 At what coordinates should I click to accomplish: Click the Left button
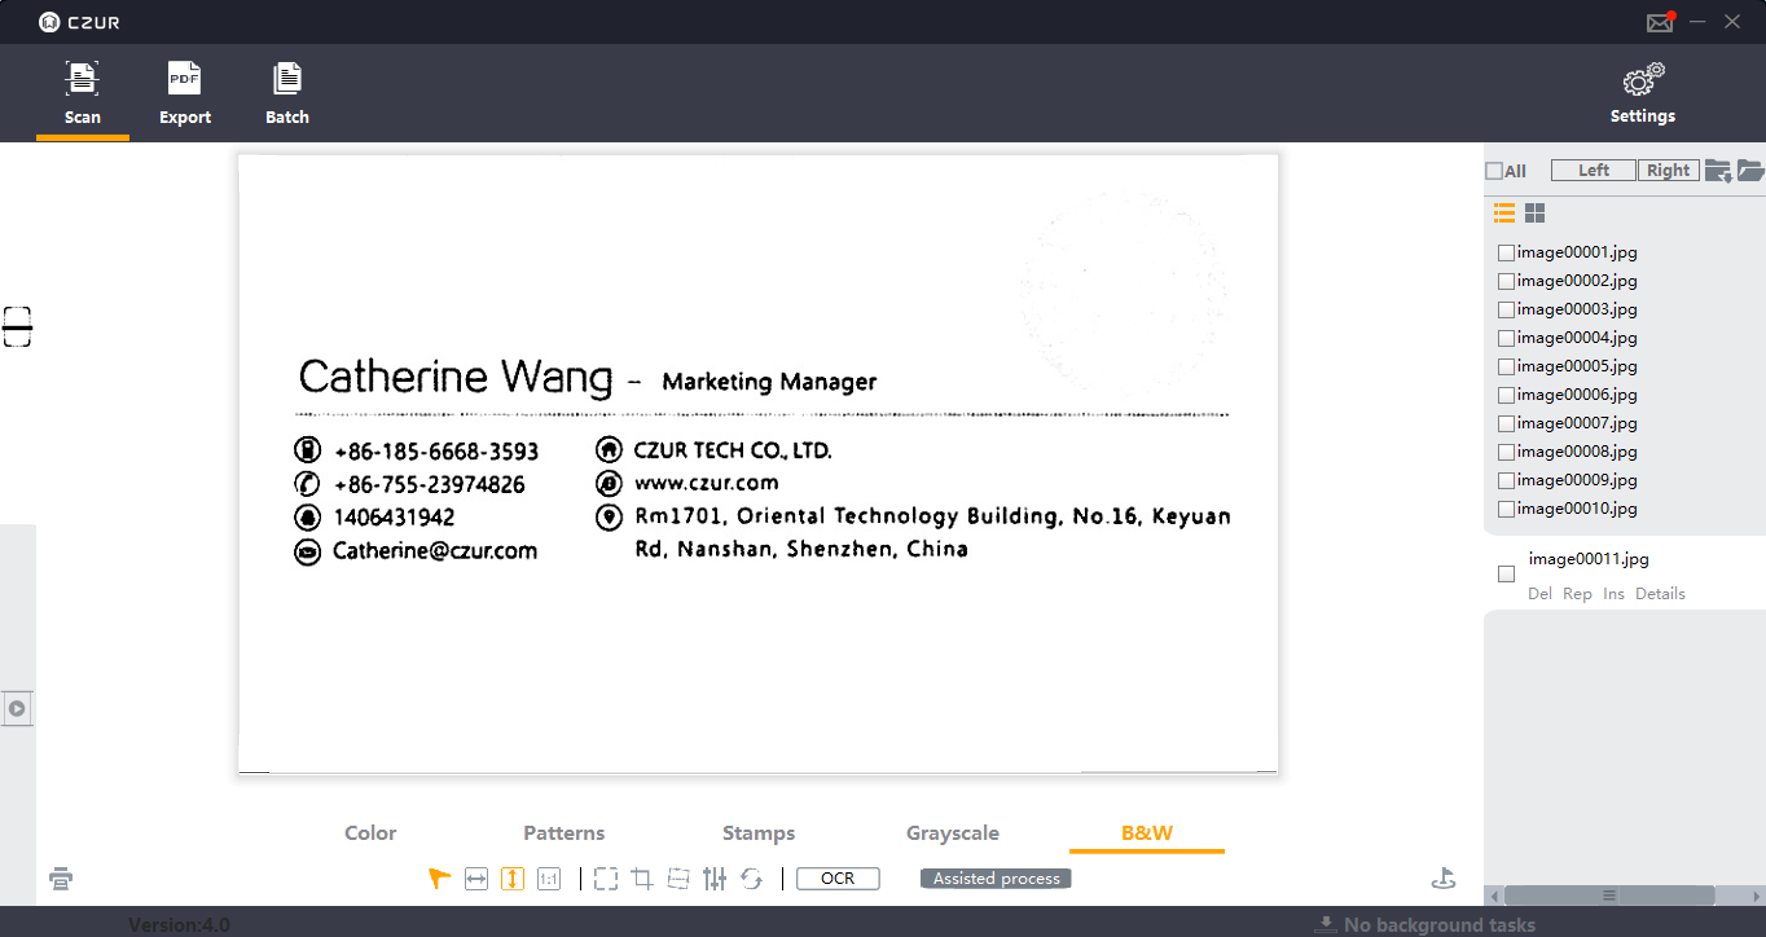pos(1593,170)
